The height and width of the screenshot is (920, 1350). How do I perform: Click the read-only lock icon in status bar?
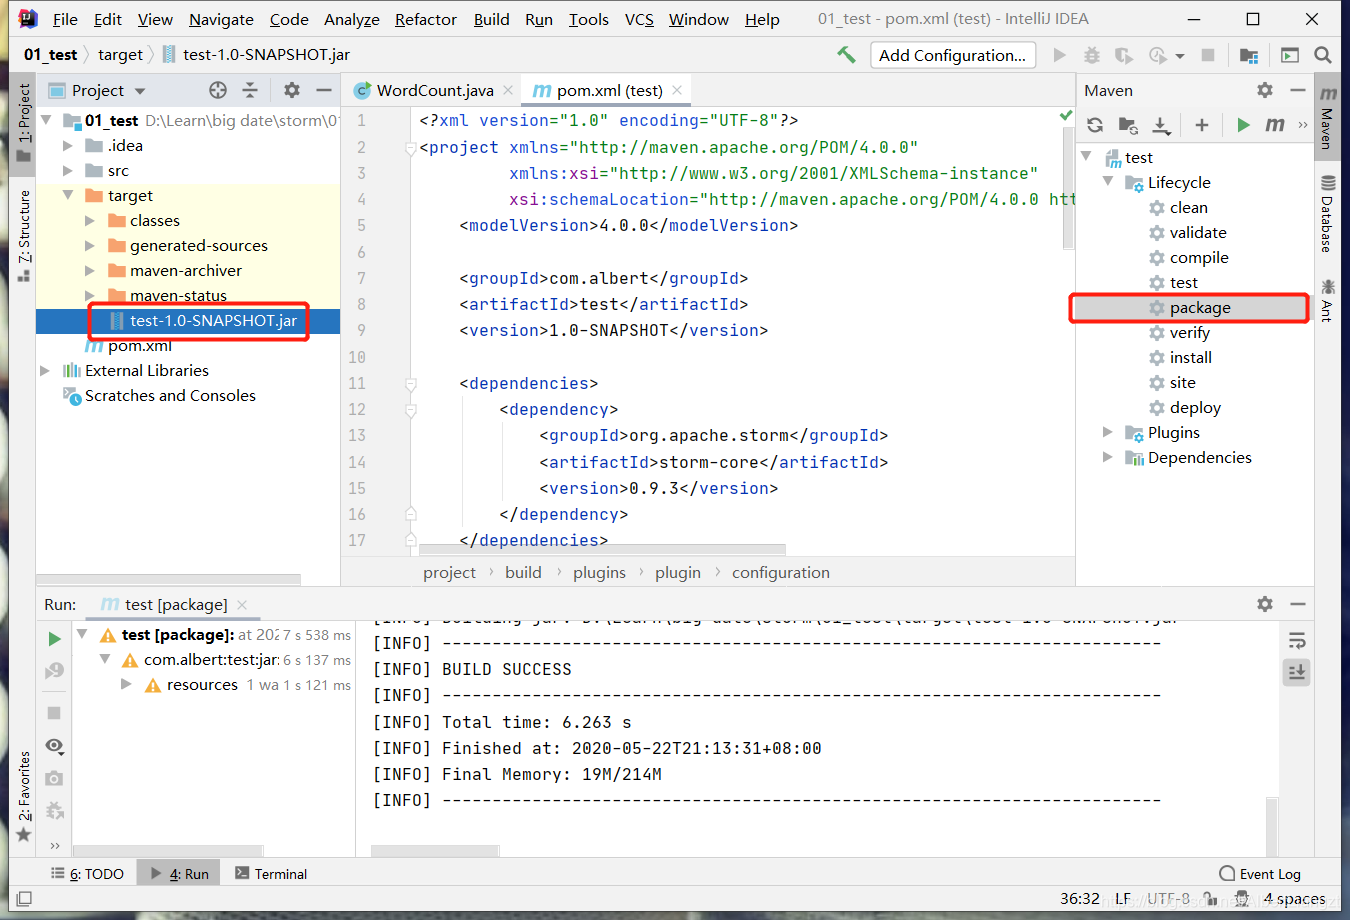tap(1210, 899)
